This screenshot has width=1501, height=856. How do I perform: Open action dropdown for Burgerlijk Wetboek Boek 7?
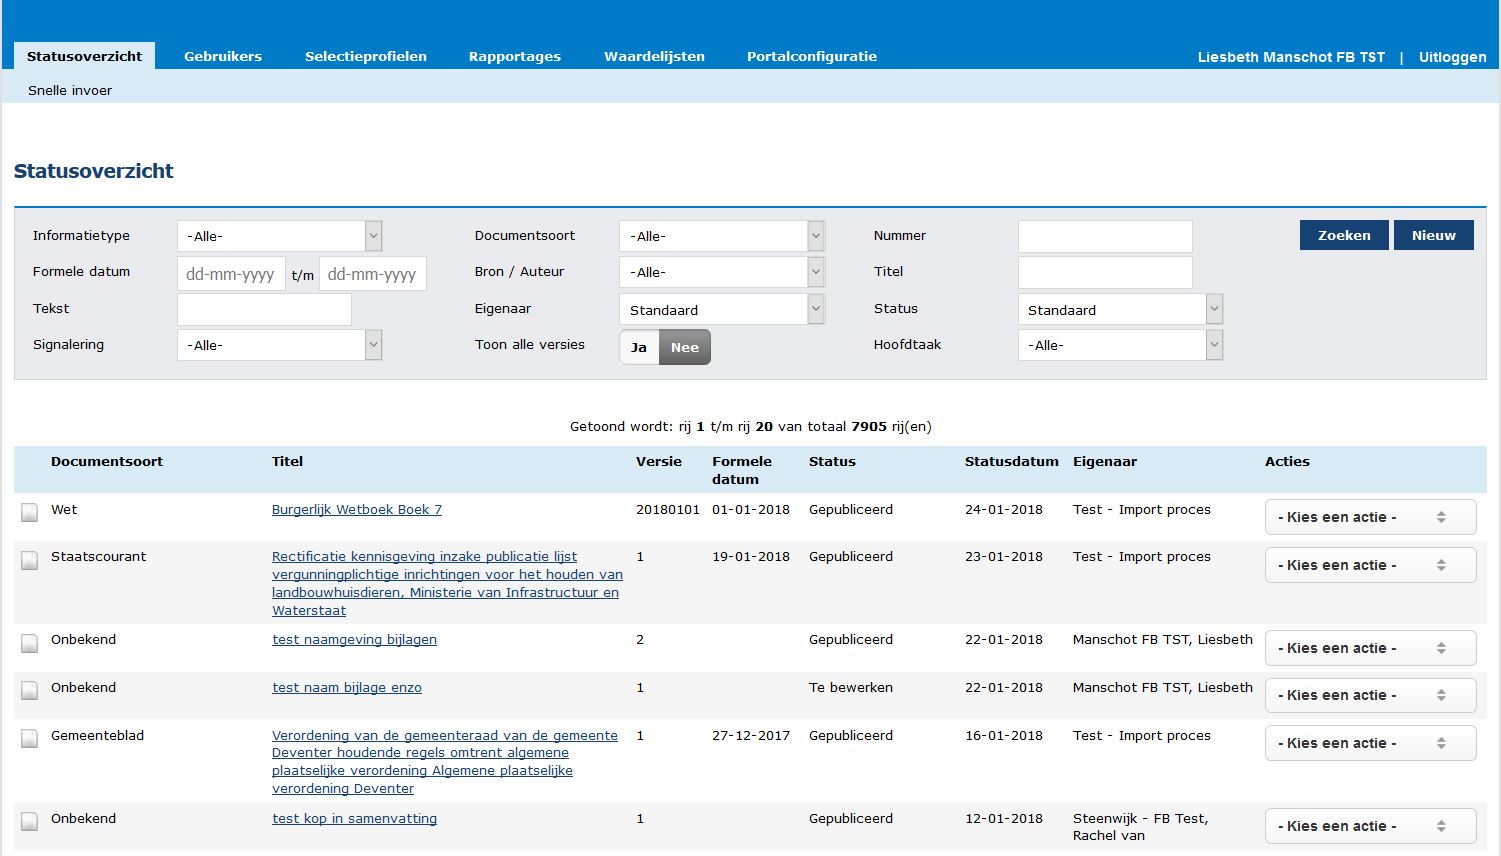(1370, 517)
